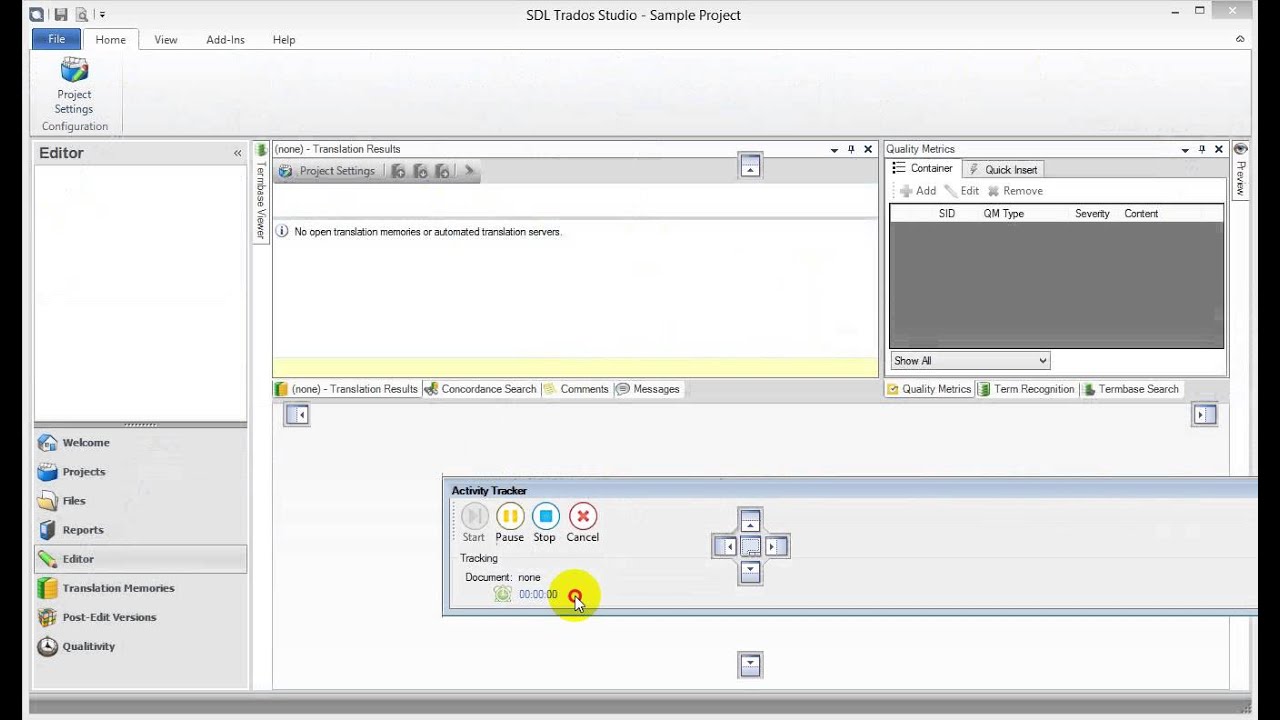Stop the Activity Tracker
Viewport: 1280px width, 720px height.
point(545,523)
